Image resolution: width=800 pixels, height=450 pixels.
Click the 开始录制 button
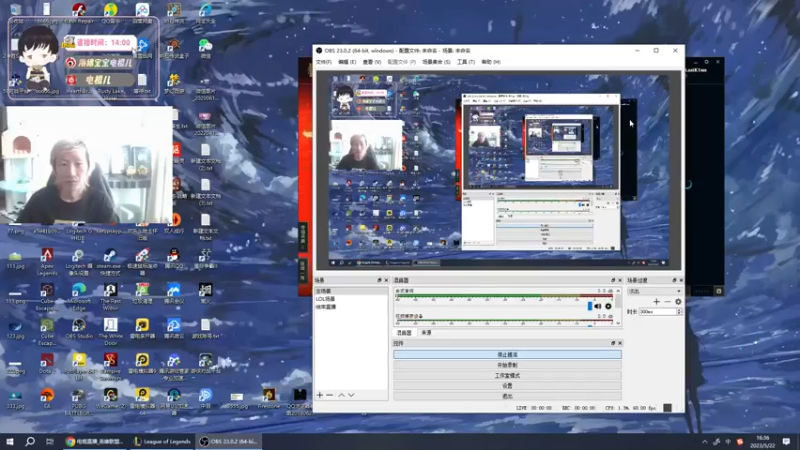(x=507, y=365)
